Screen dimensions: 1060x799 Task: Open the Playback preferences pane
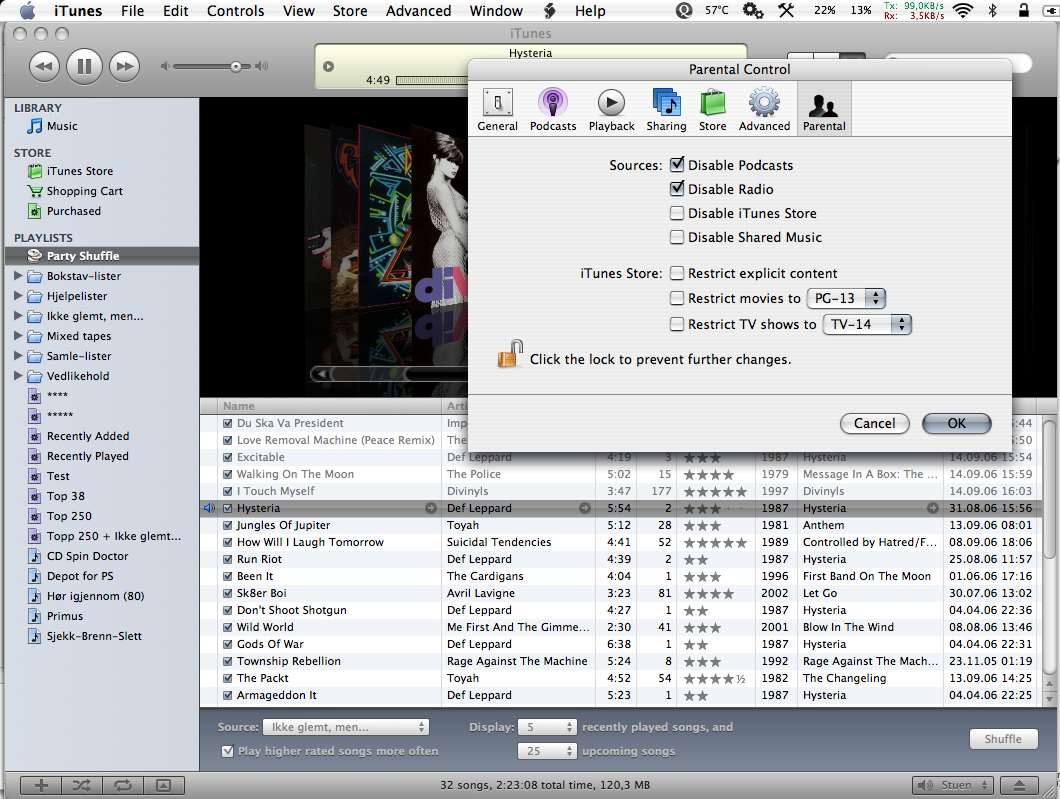611,110
